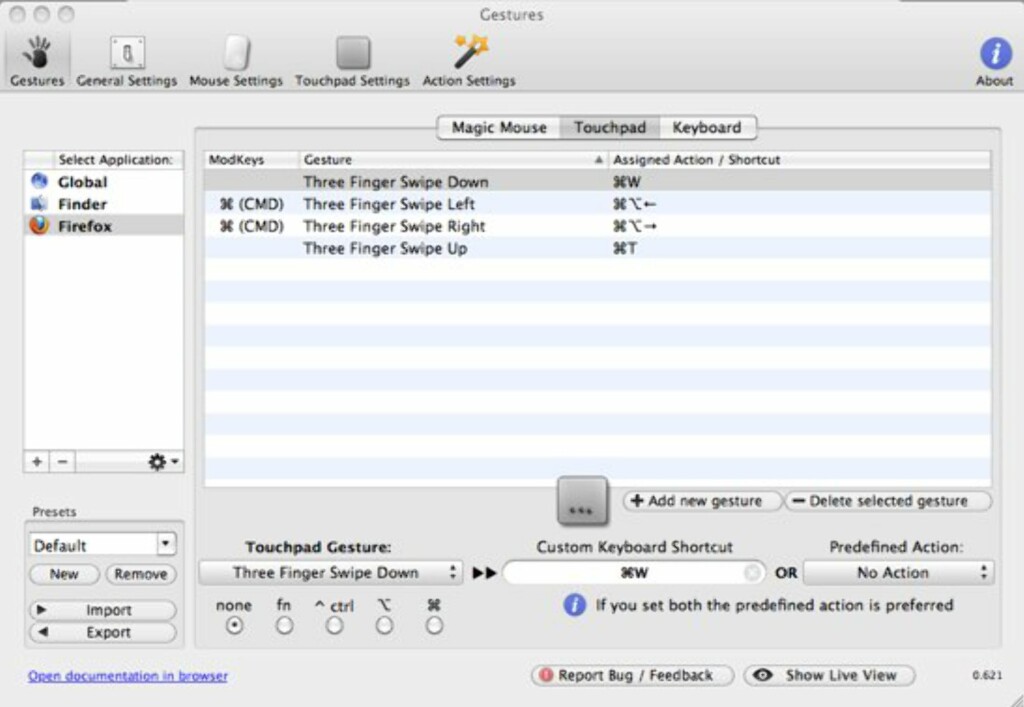The image size is (1024, 707).
Task: Open documentation in browser link
Action: pyautogui.click(x=128, y=676)
